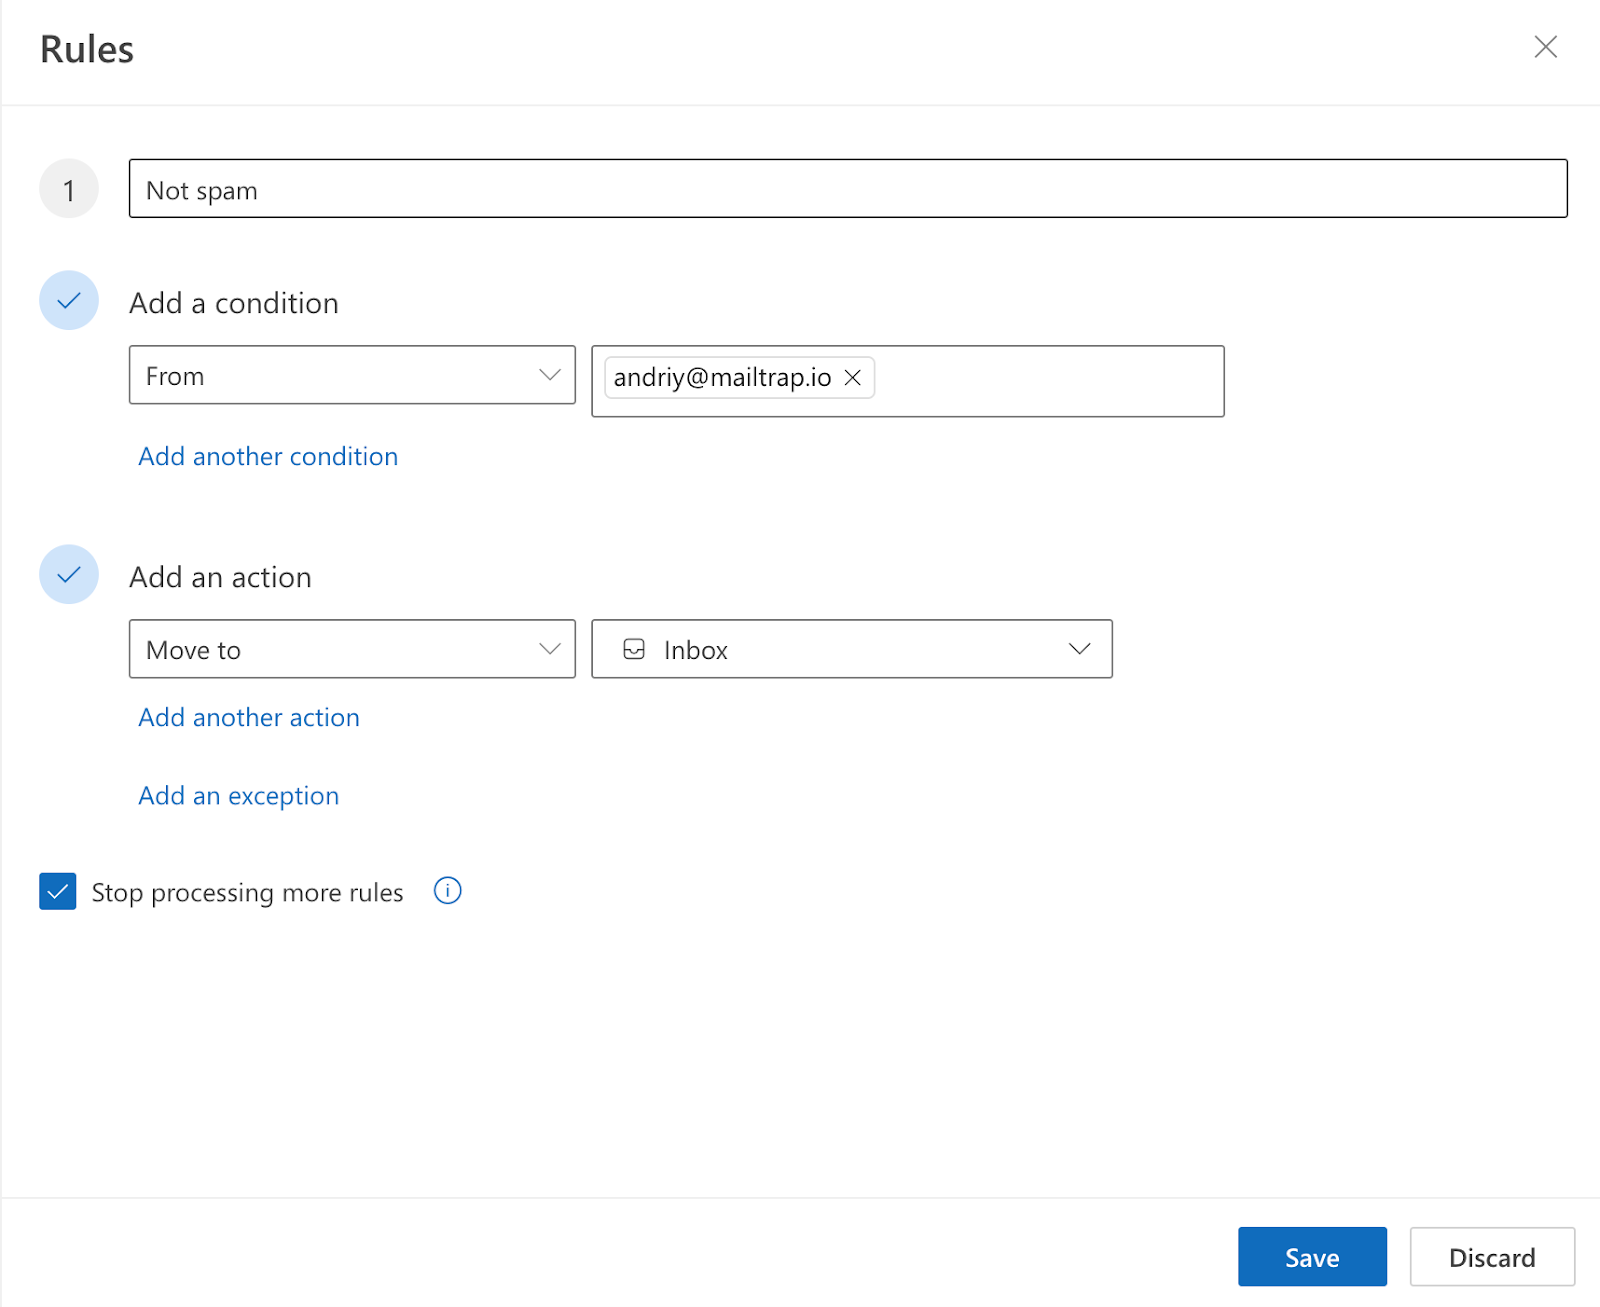Discard changes to the rule
The image size is (1600, 1307).
(1491, 1257)
